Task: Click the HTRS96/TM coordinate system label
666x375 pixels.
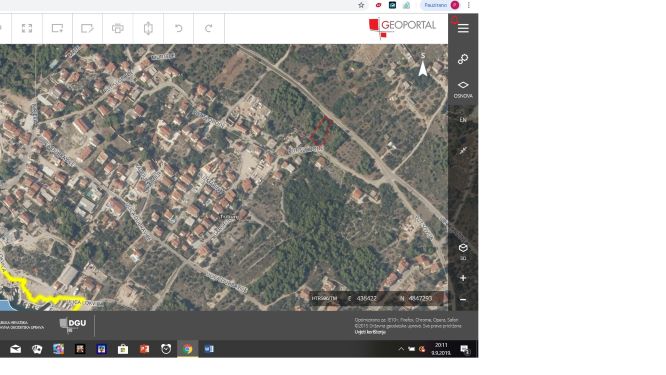Action: [324, 299]
